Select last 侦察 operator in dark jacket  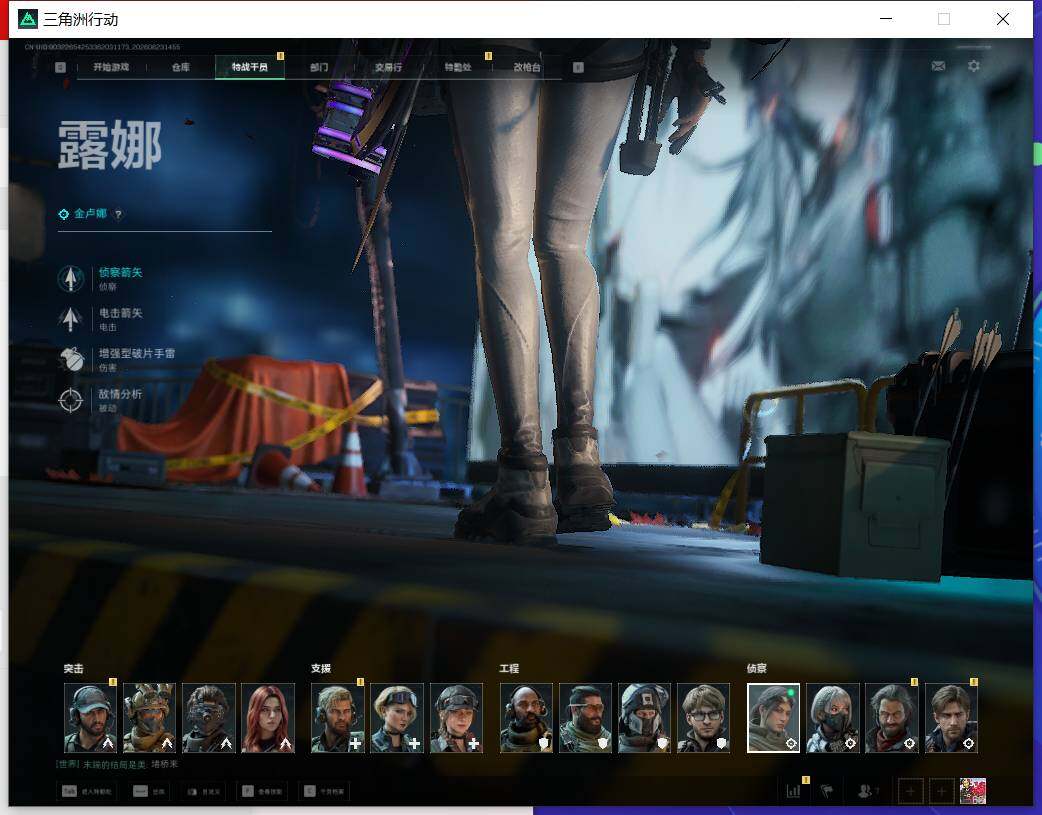pos(952,718)
